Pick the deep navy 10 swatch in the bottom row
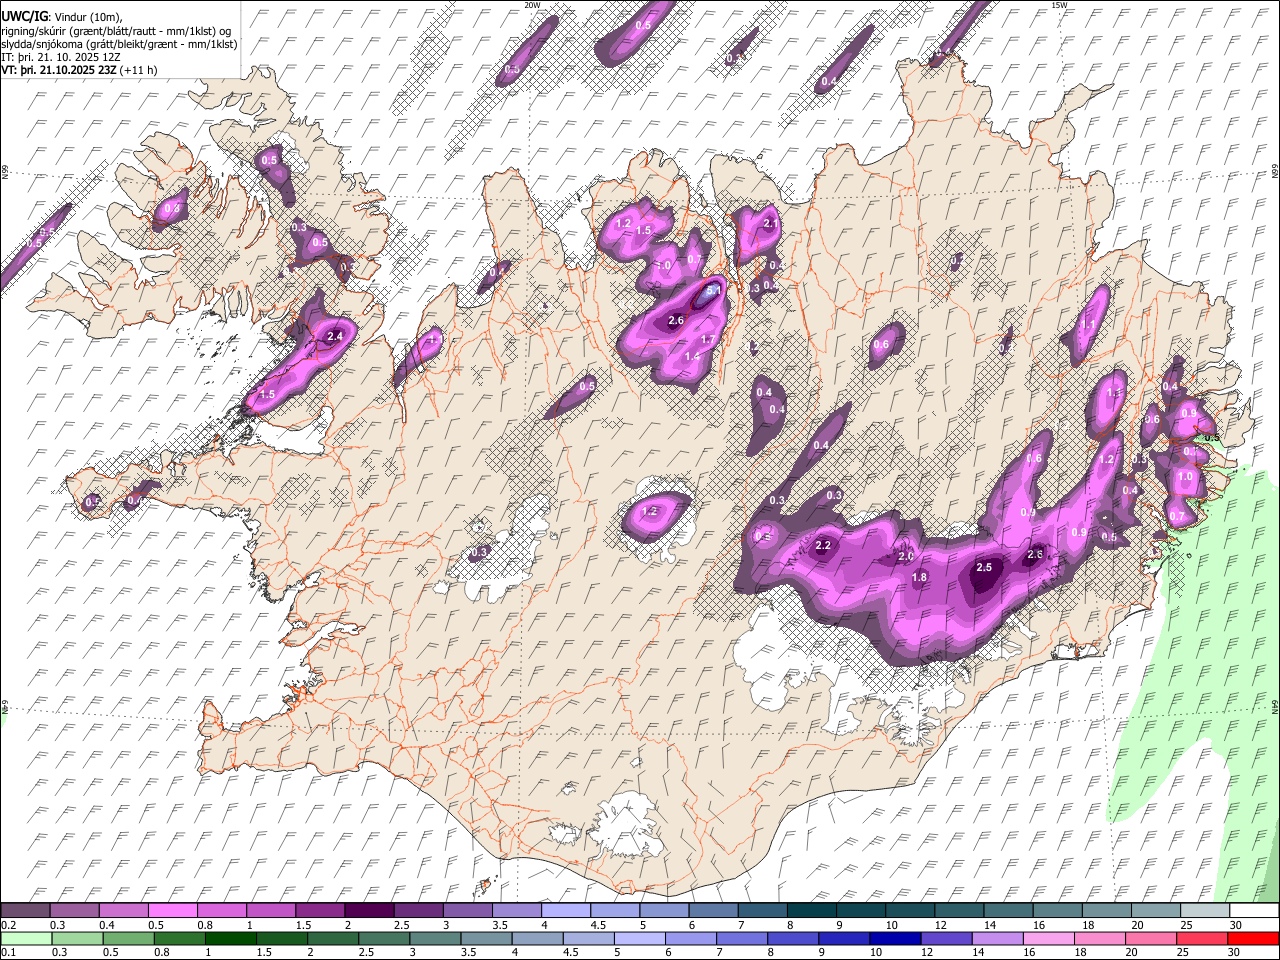This screenshot has height=960, width=1280. (894, 938)
